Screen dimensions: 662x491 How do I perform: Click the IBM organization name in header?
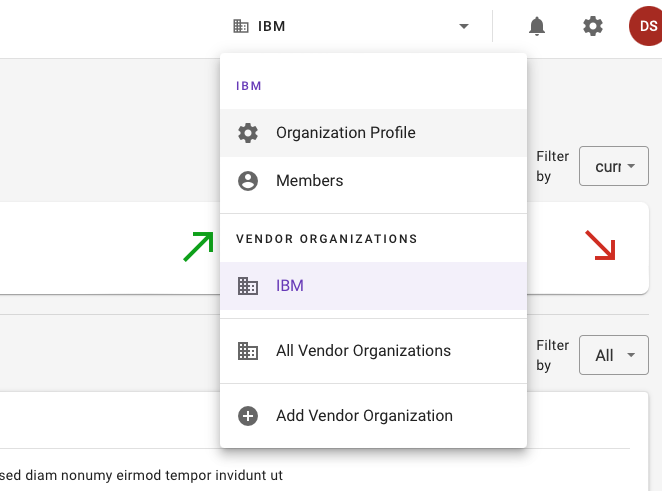(x=271, y=26)
